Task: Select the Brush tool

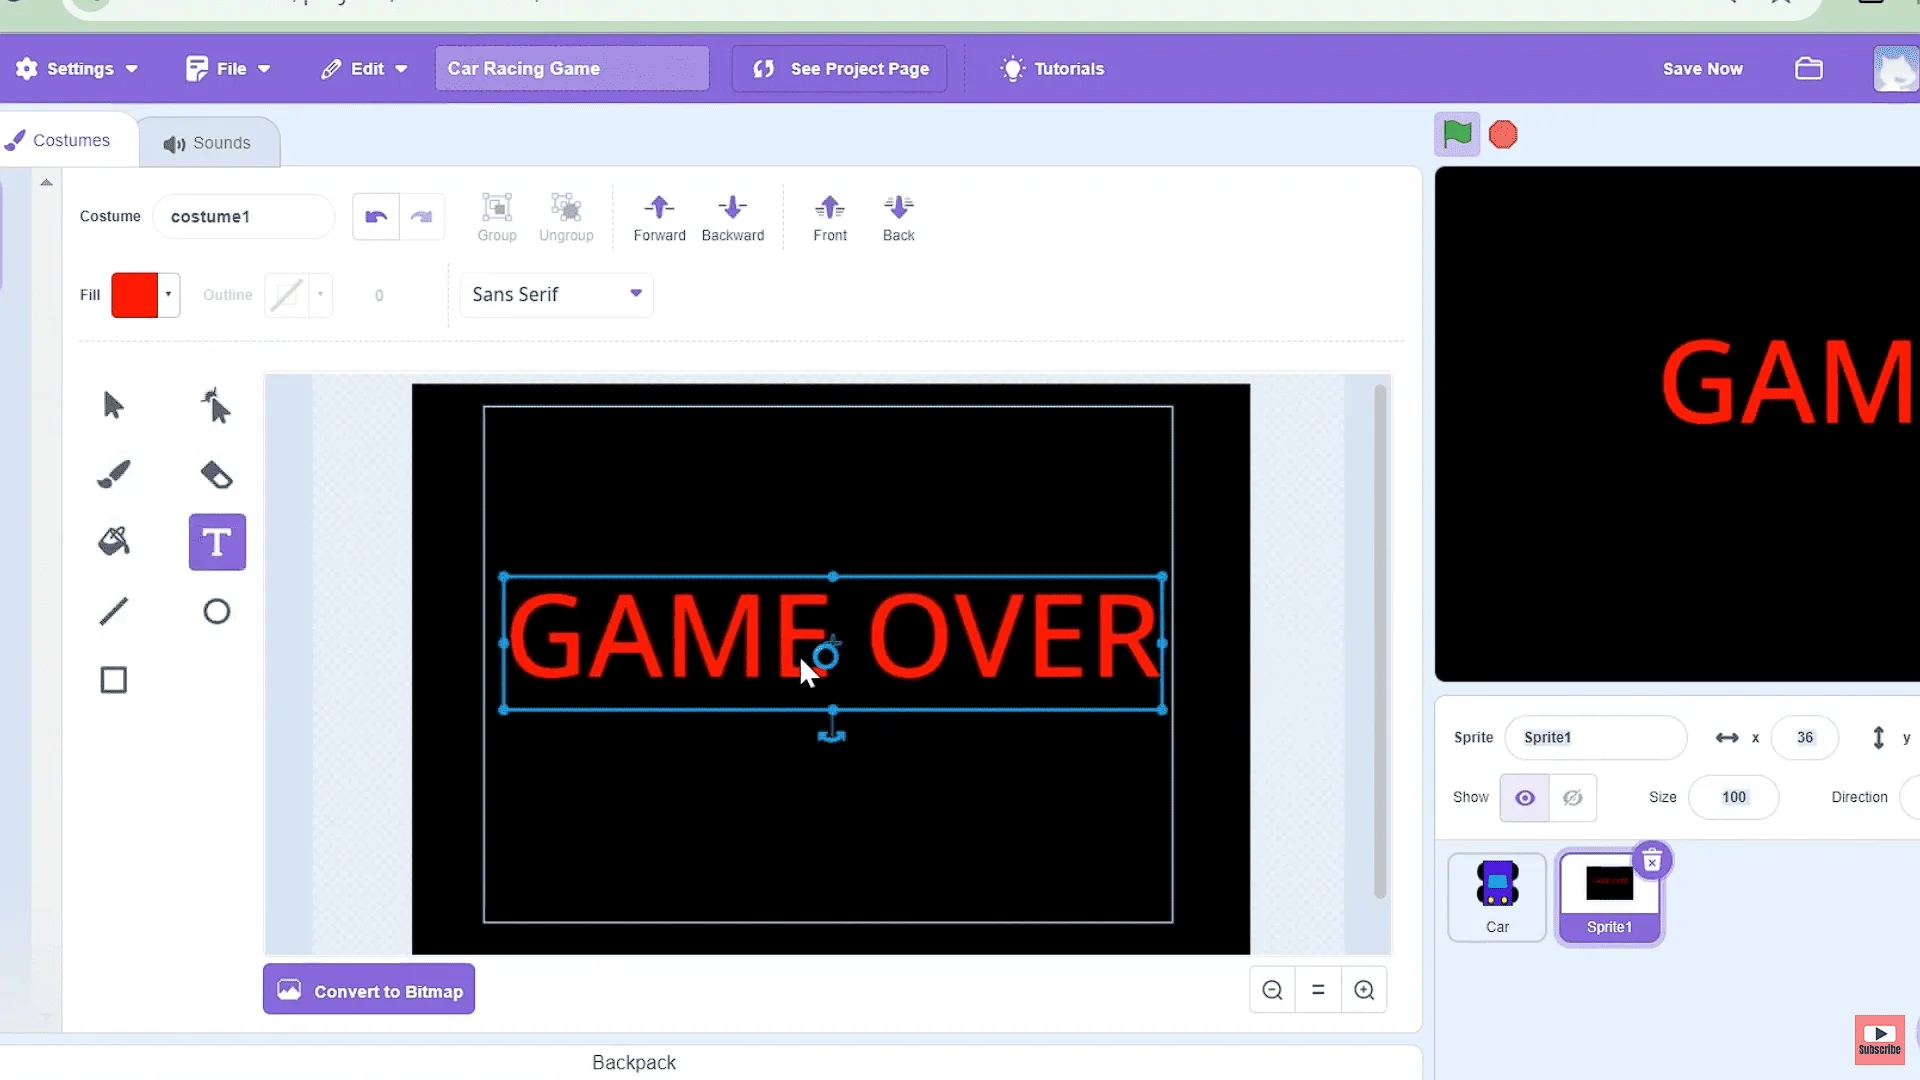Action: tap(113, 474)
